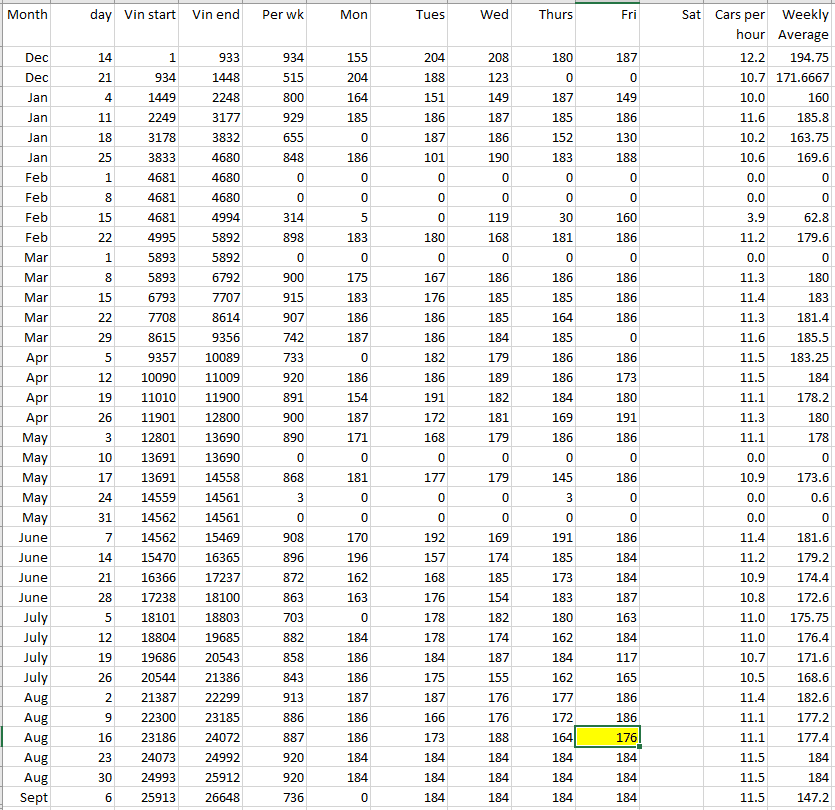Select the "Vin start" header cell
Screen dimensions: 835x810
pos(150,15)
